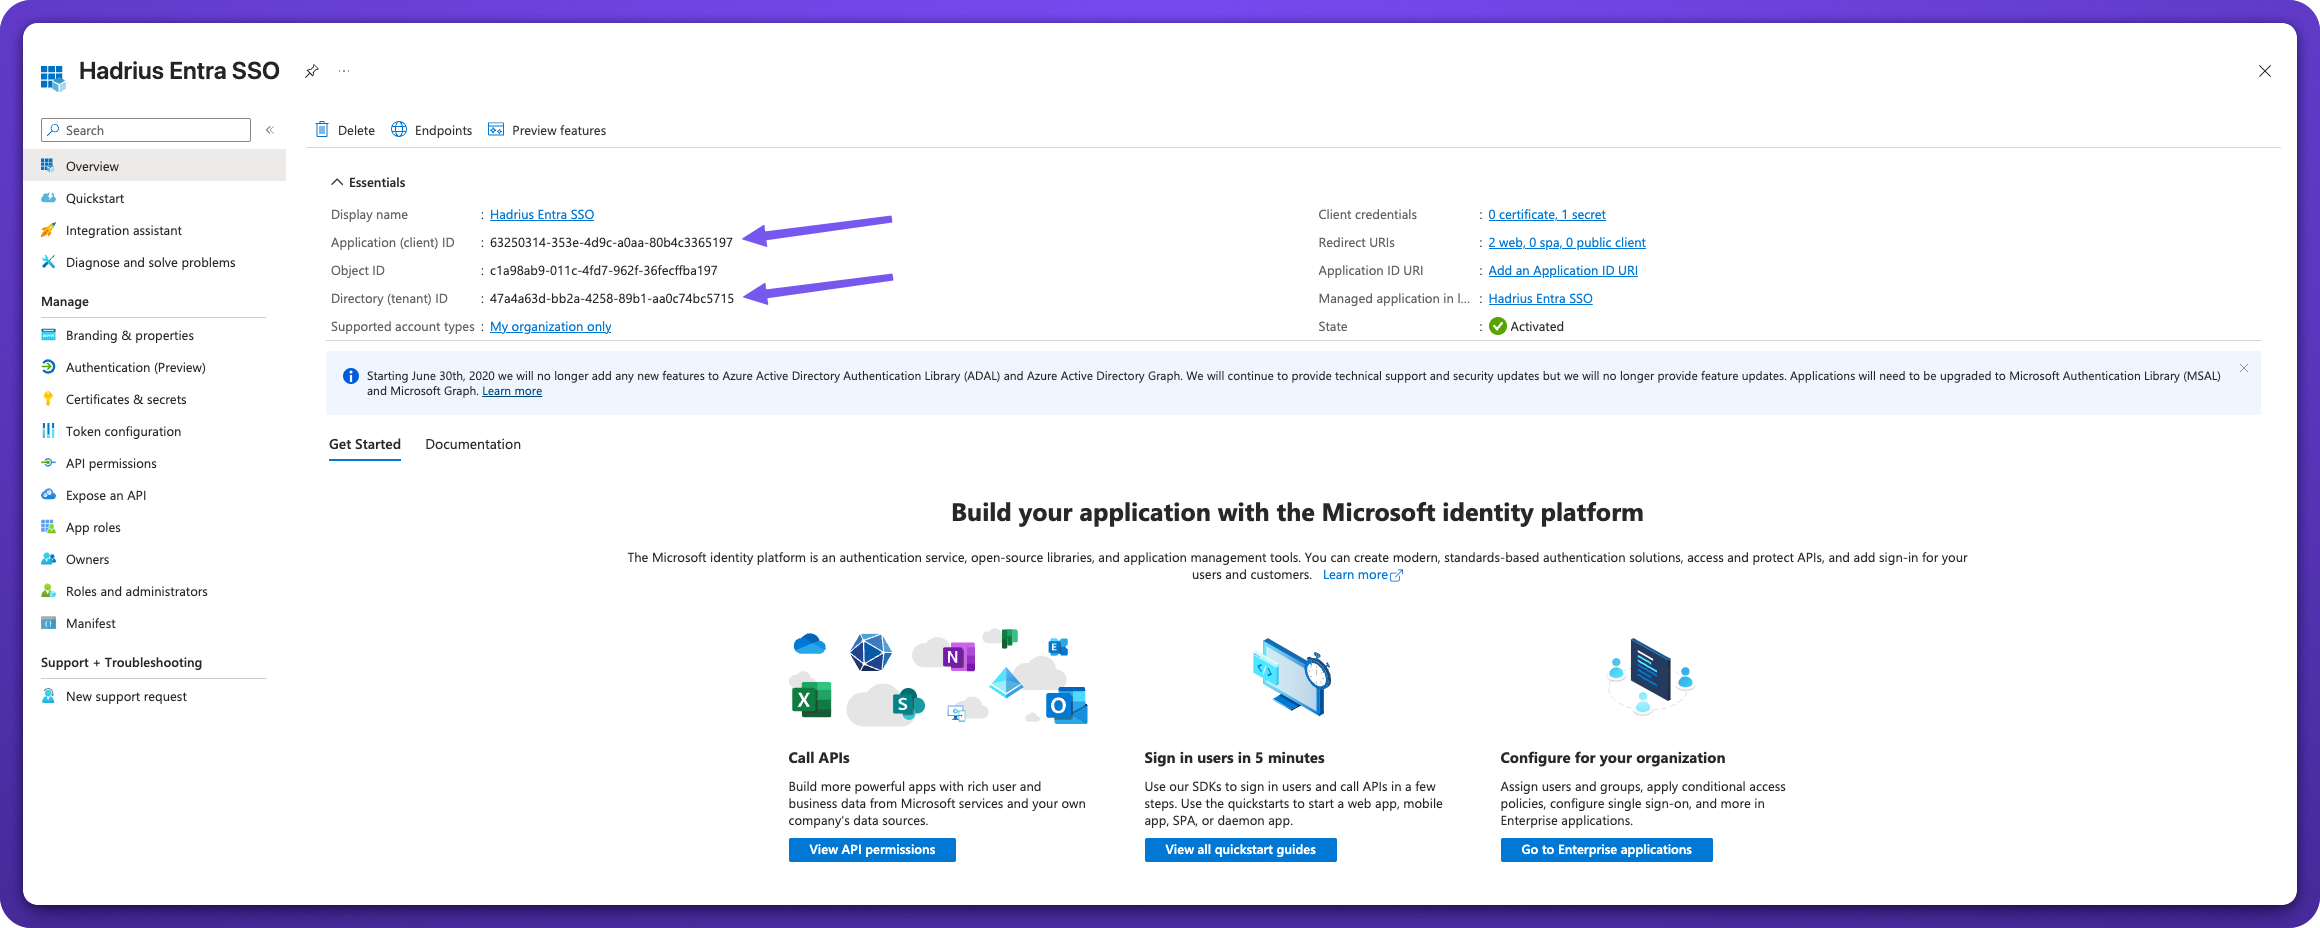Select the Directory (tenant) ID value
The width and height of the screenshot is (2320, 928).
(x=612, y=298)
